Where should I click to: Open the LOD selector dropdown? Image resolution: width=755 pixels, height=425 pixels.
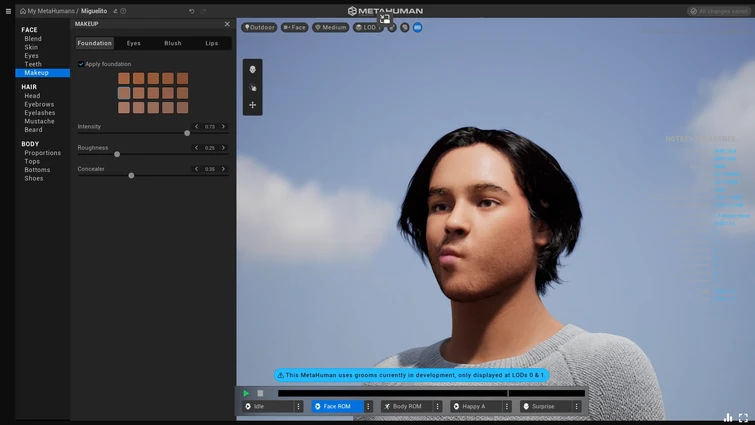(x=367, y=28)
